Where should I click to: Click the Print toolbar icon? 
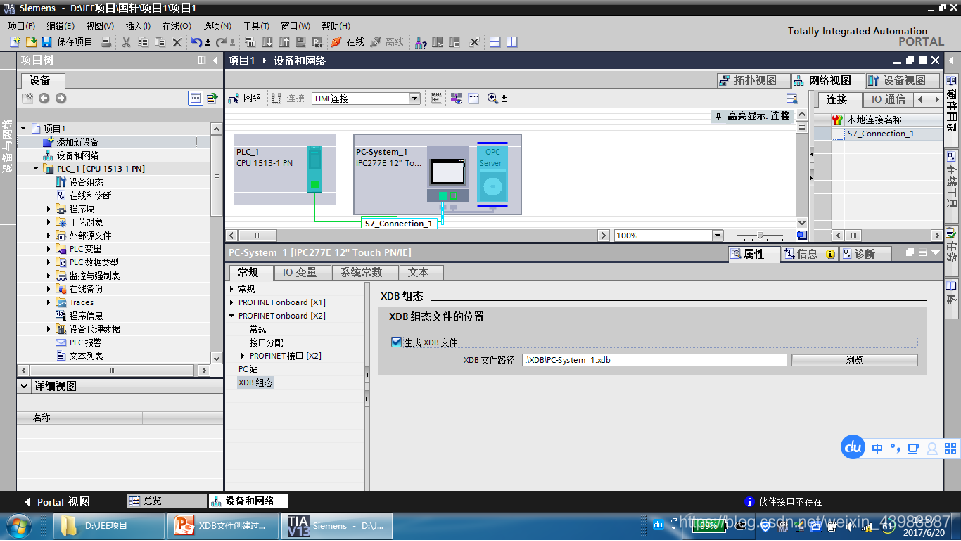(x=106, y=42)
